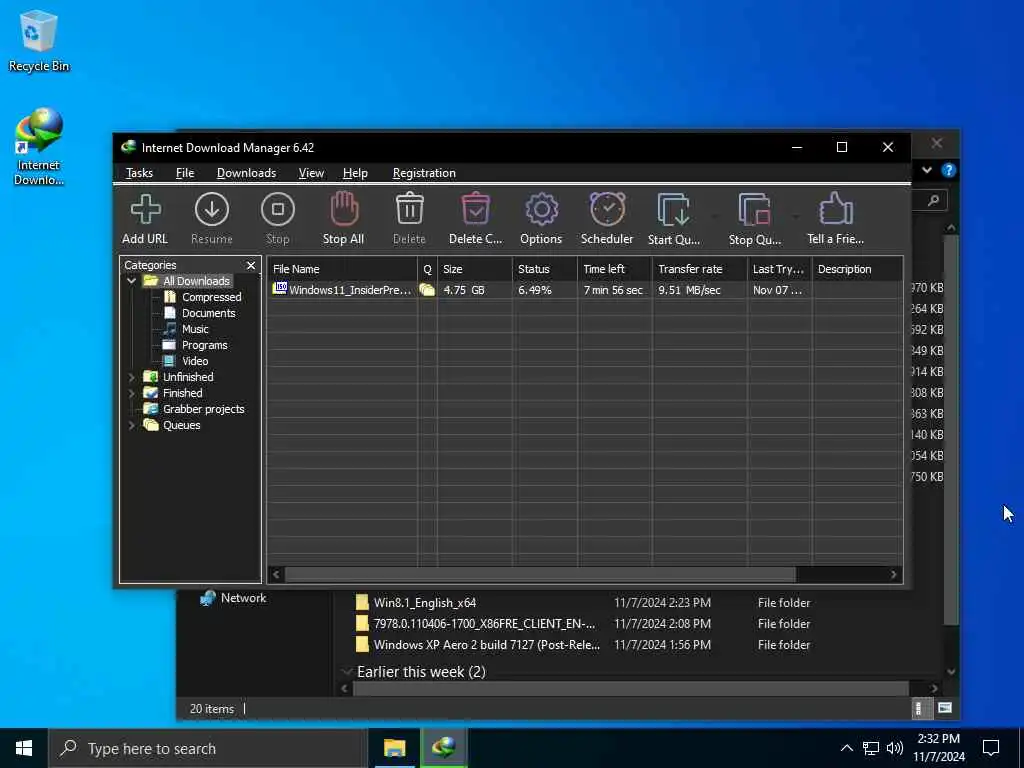Viewport: 1024px width, 768px height.
Task: Expand the Queues category
Action: point(131,425)
